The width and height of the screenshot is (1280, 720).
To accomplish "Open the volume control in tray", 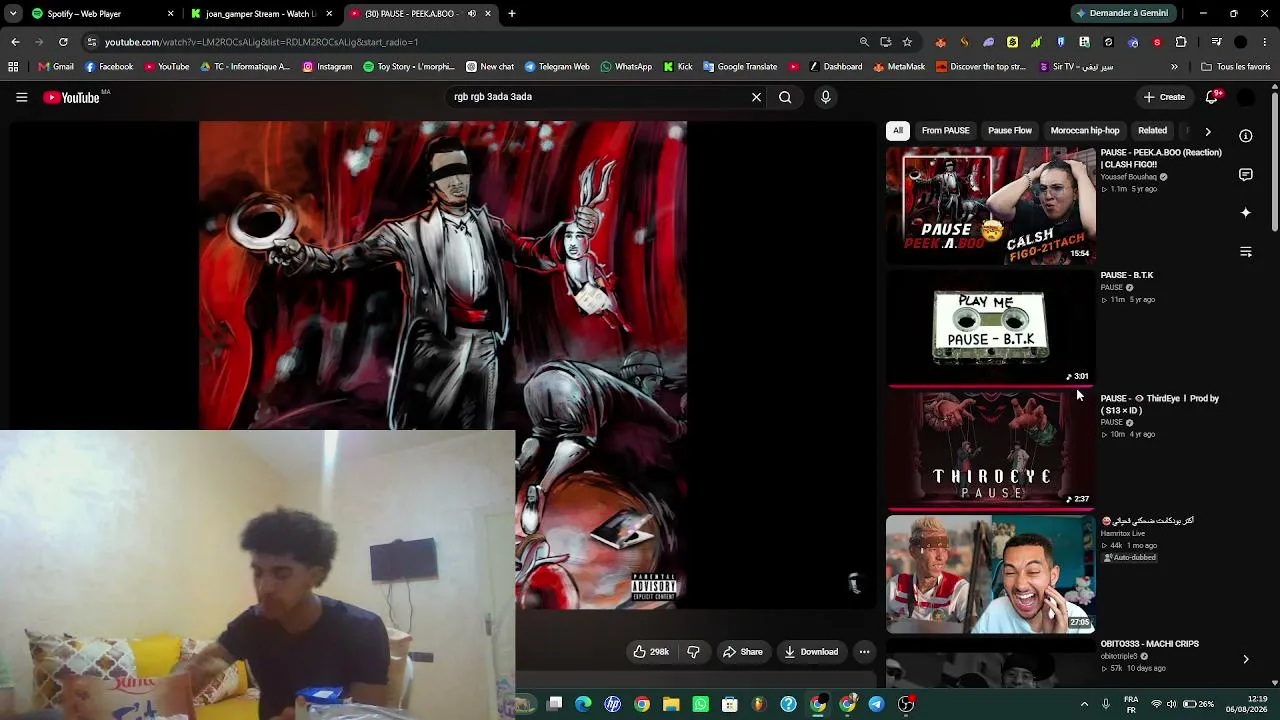I will tap(1172, 704).
